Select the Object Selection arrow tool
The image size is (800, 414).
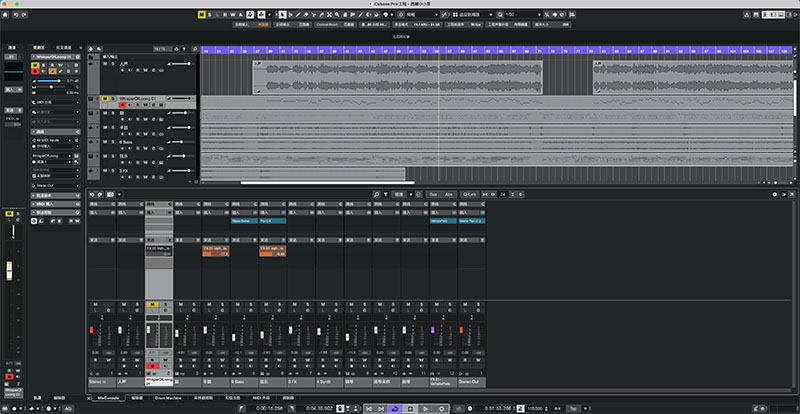[282, 15]
